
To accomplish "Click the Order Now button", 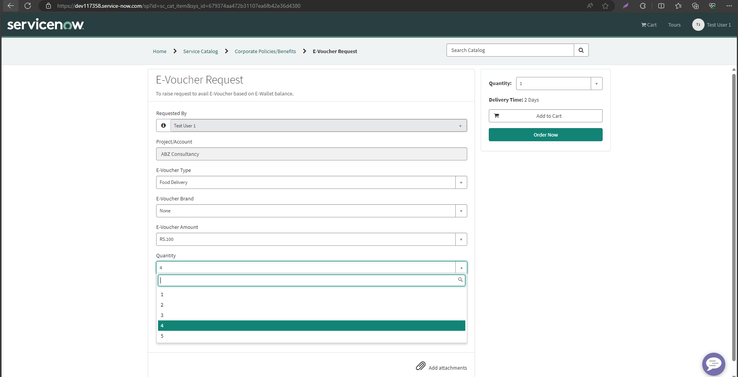I will tap(545, 135).
